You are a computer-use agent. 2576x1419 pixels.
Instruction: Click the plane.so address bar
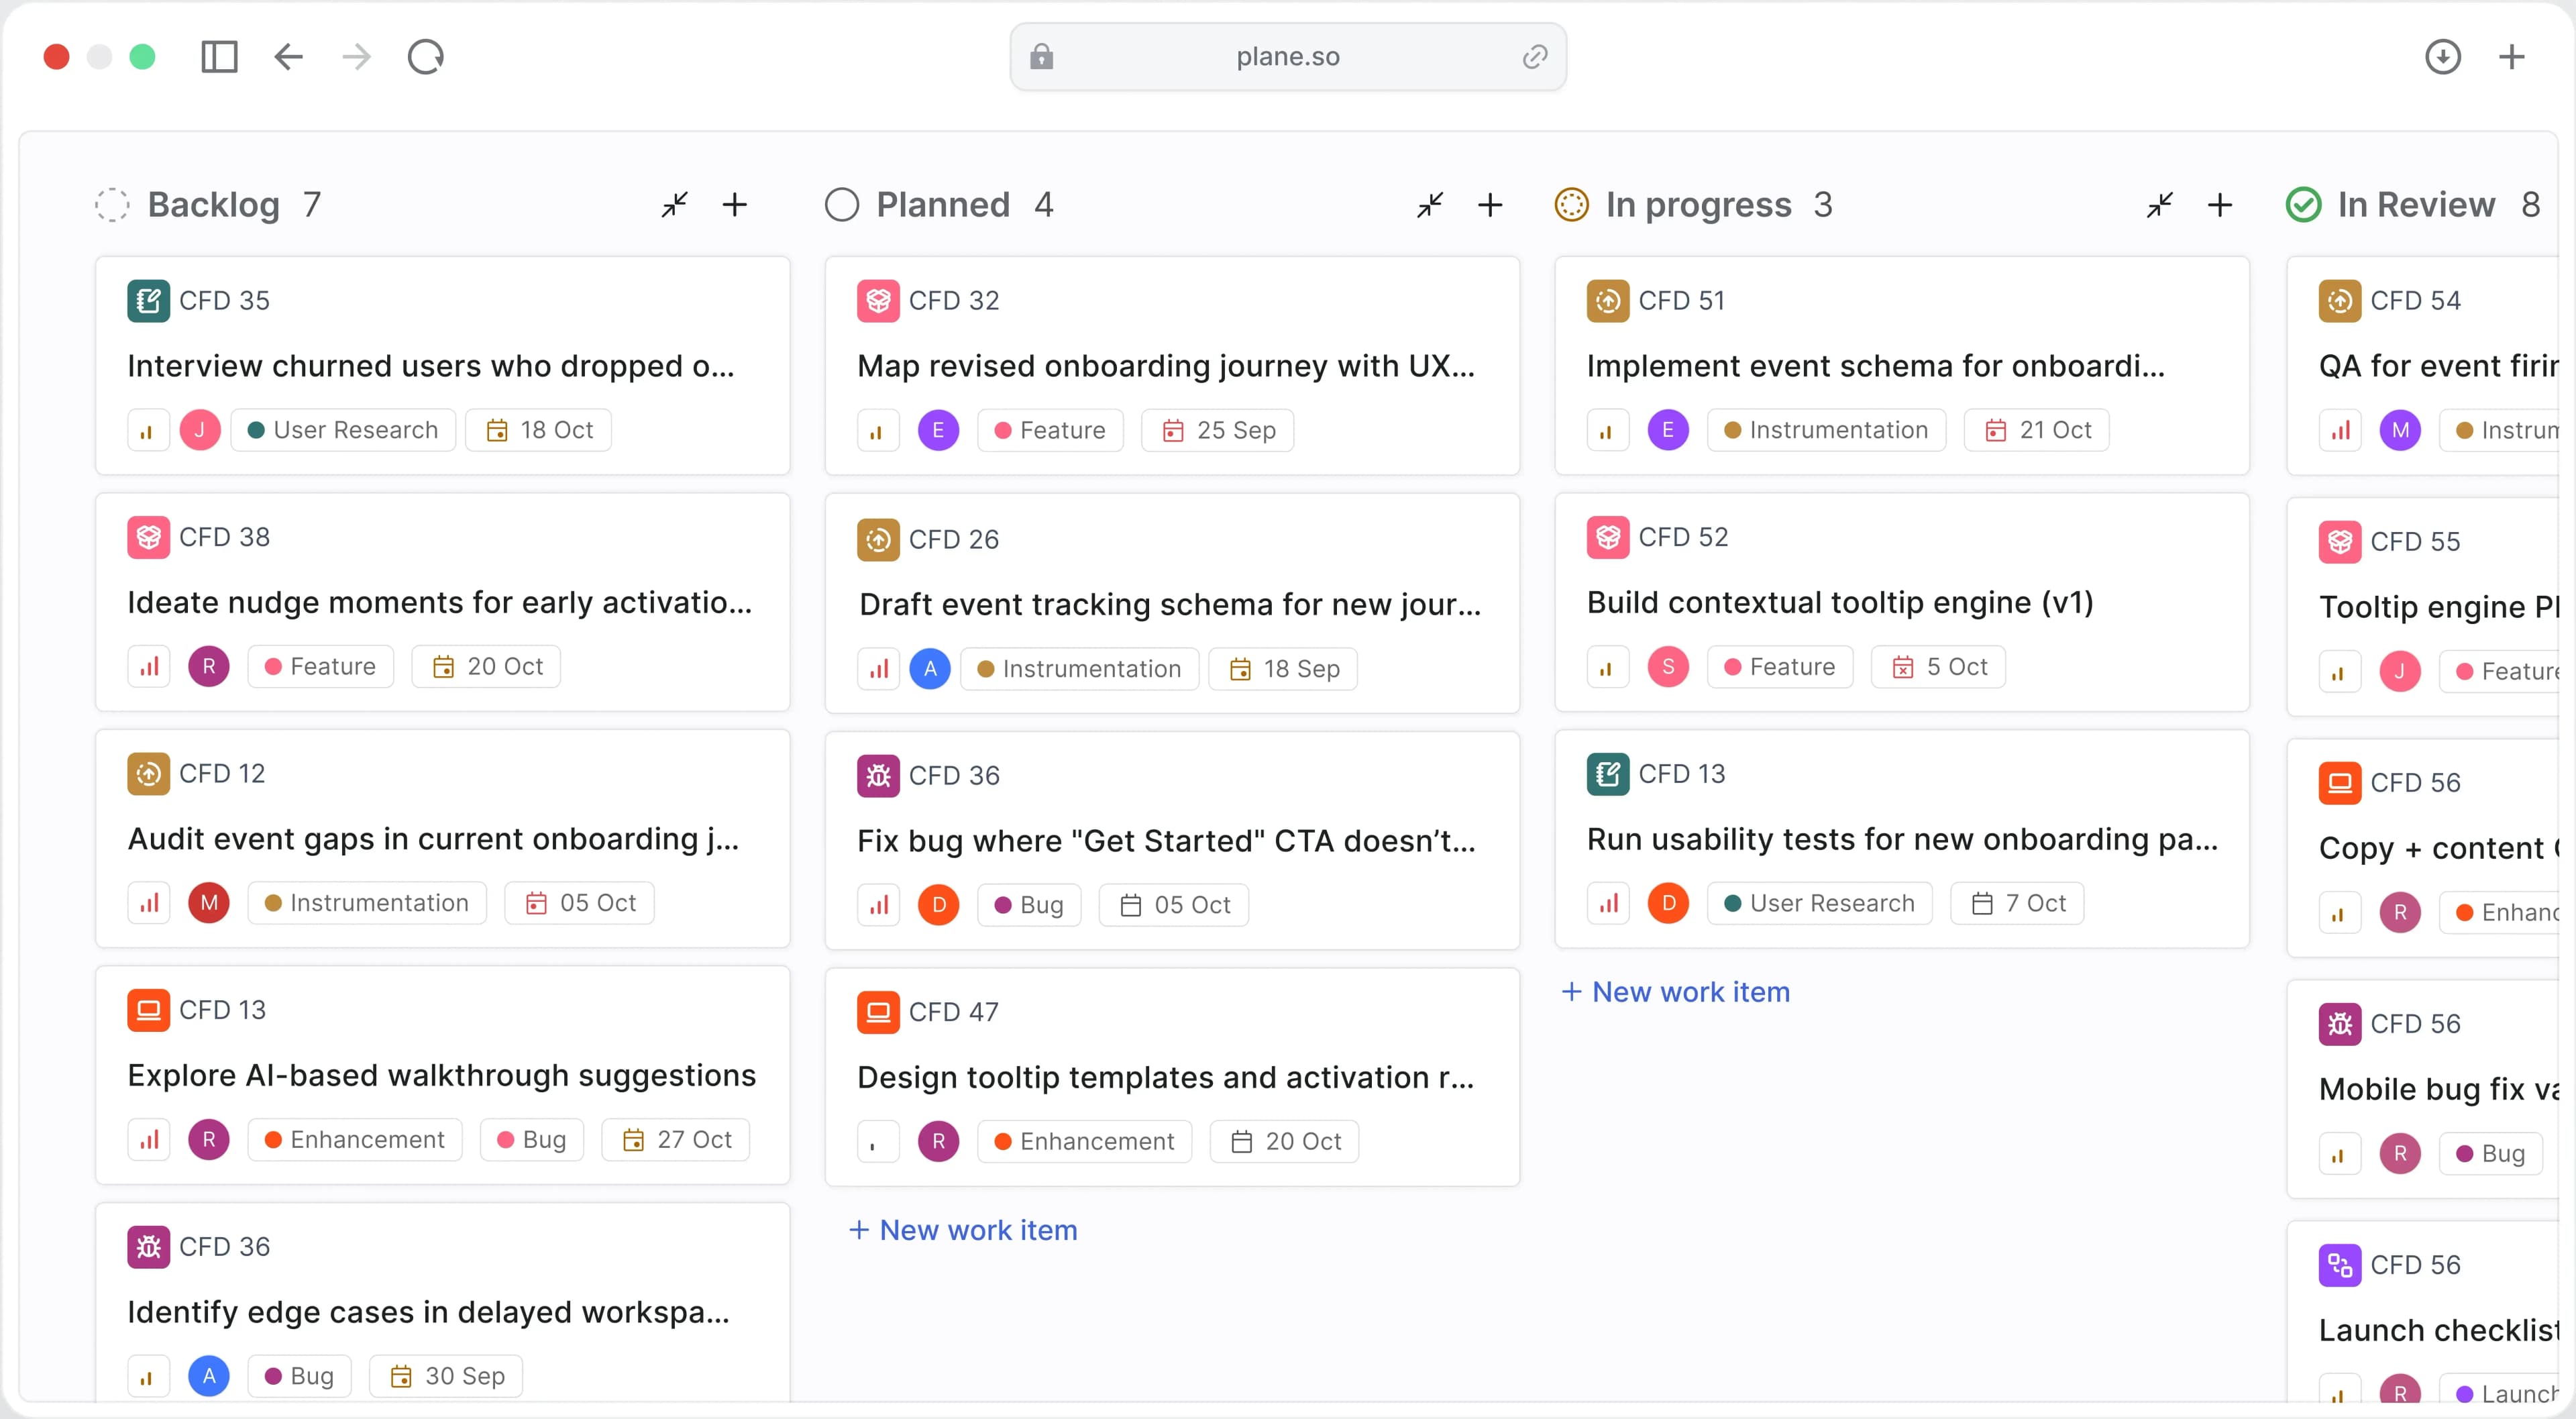click(x=1287, y=57)
